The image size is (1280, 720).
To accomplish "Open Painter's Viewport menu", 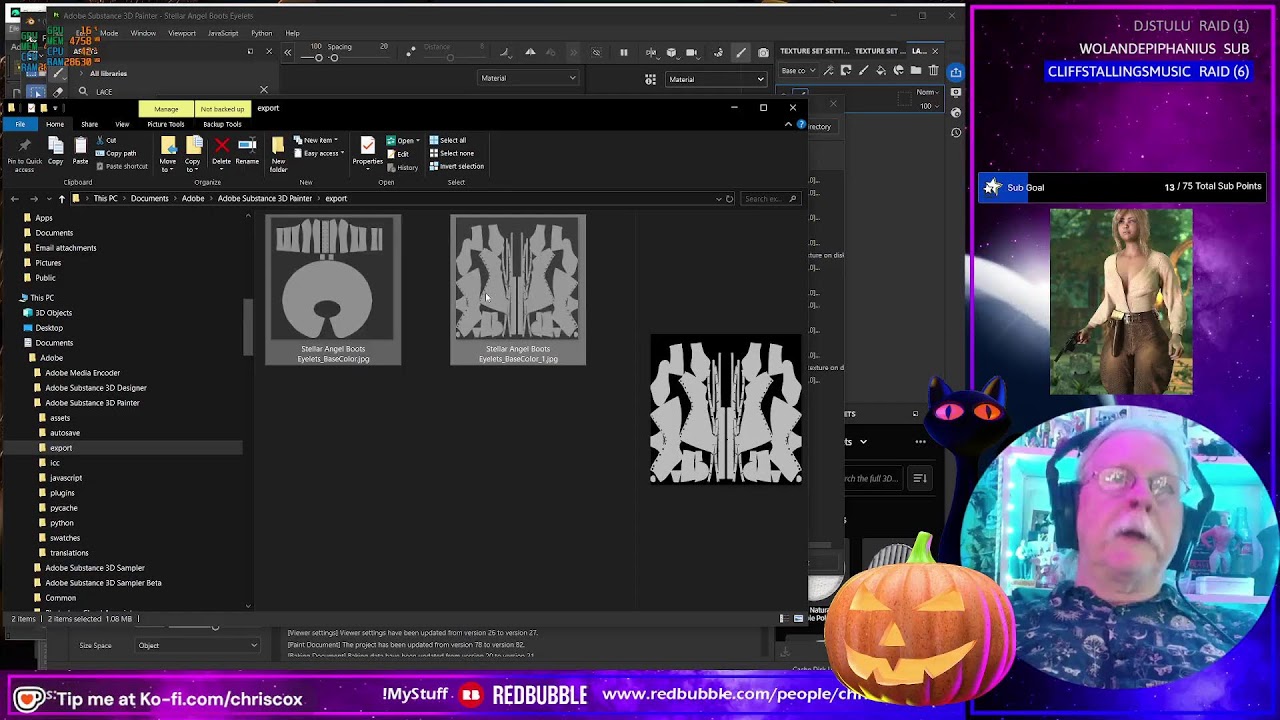I will point(182,33).
